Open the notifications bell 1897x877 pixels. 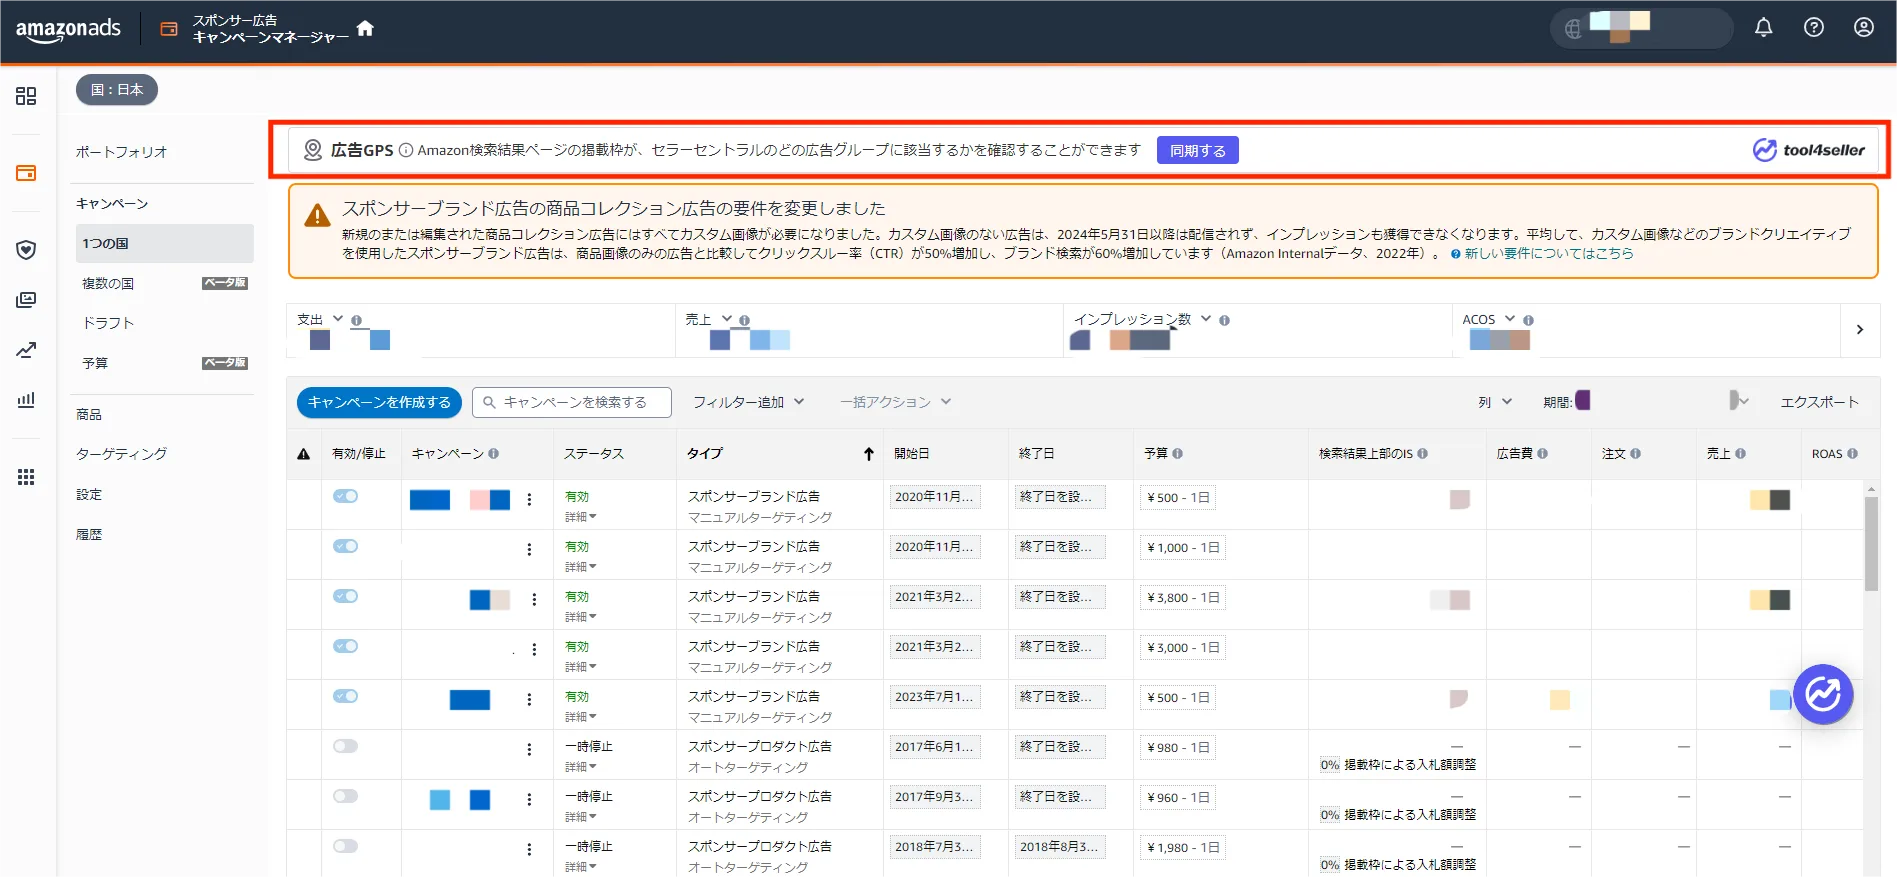coord(1764,28)
